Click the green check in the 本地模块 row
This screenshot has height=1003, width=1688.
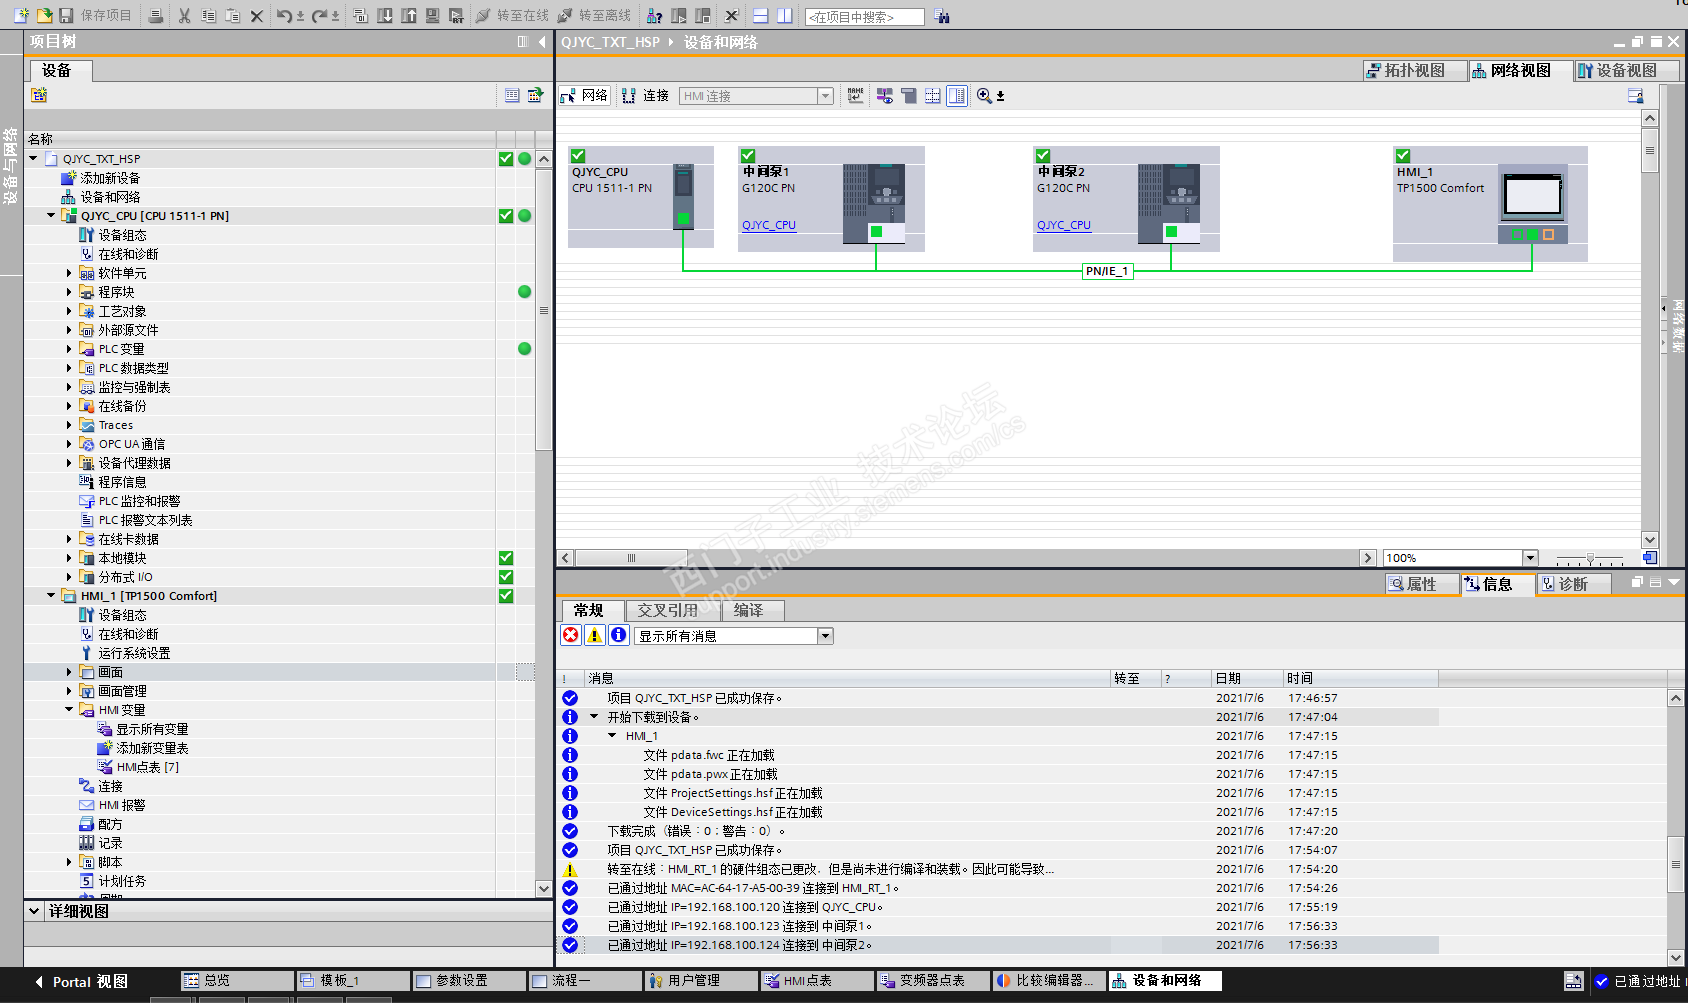(506, 558)
